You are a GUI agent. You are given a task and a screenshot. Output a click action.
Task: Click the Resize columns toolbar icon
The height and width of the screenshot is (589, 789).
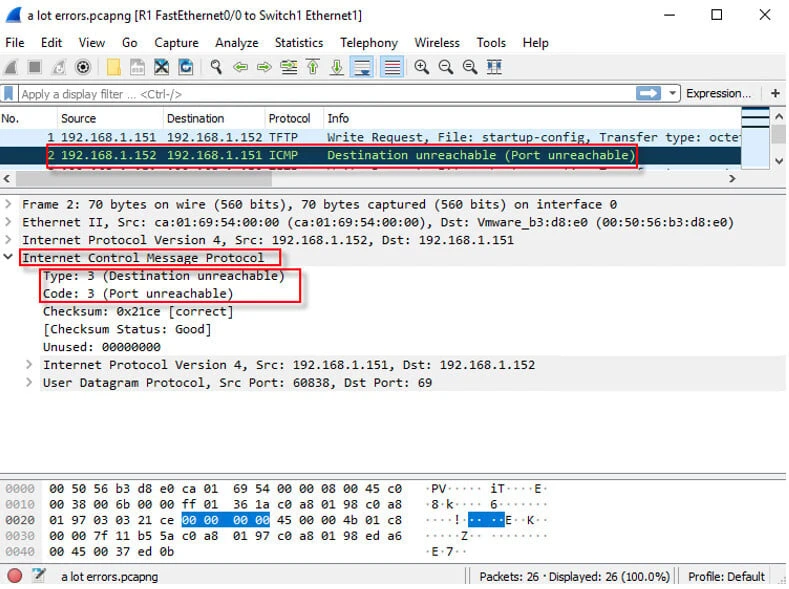494,67
